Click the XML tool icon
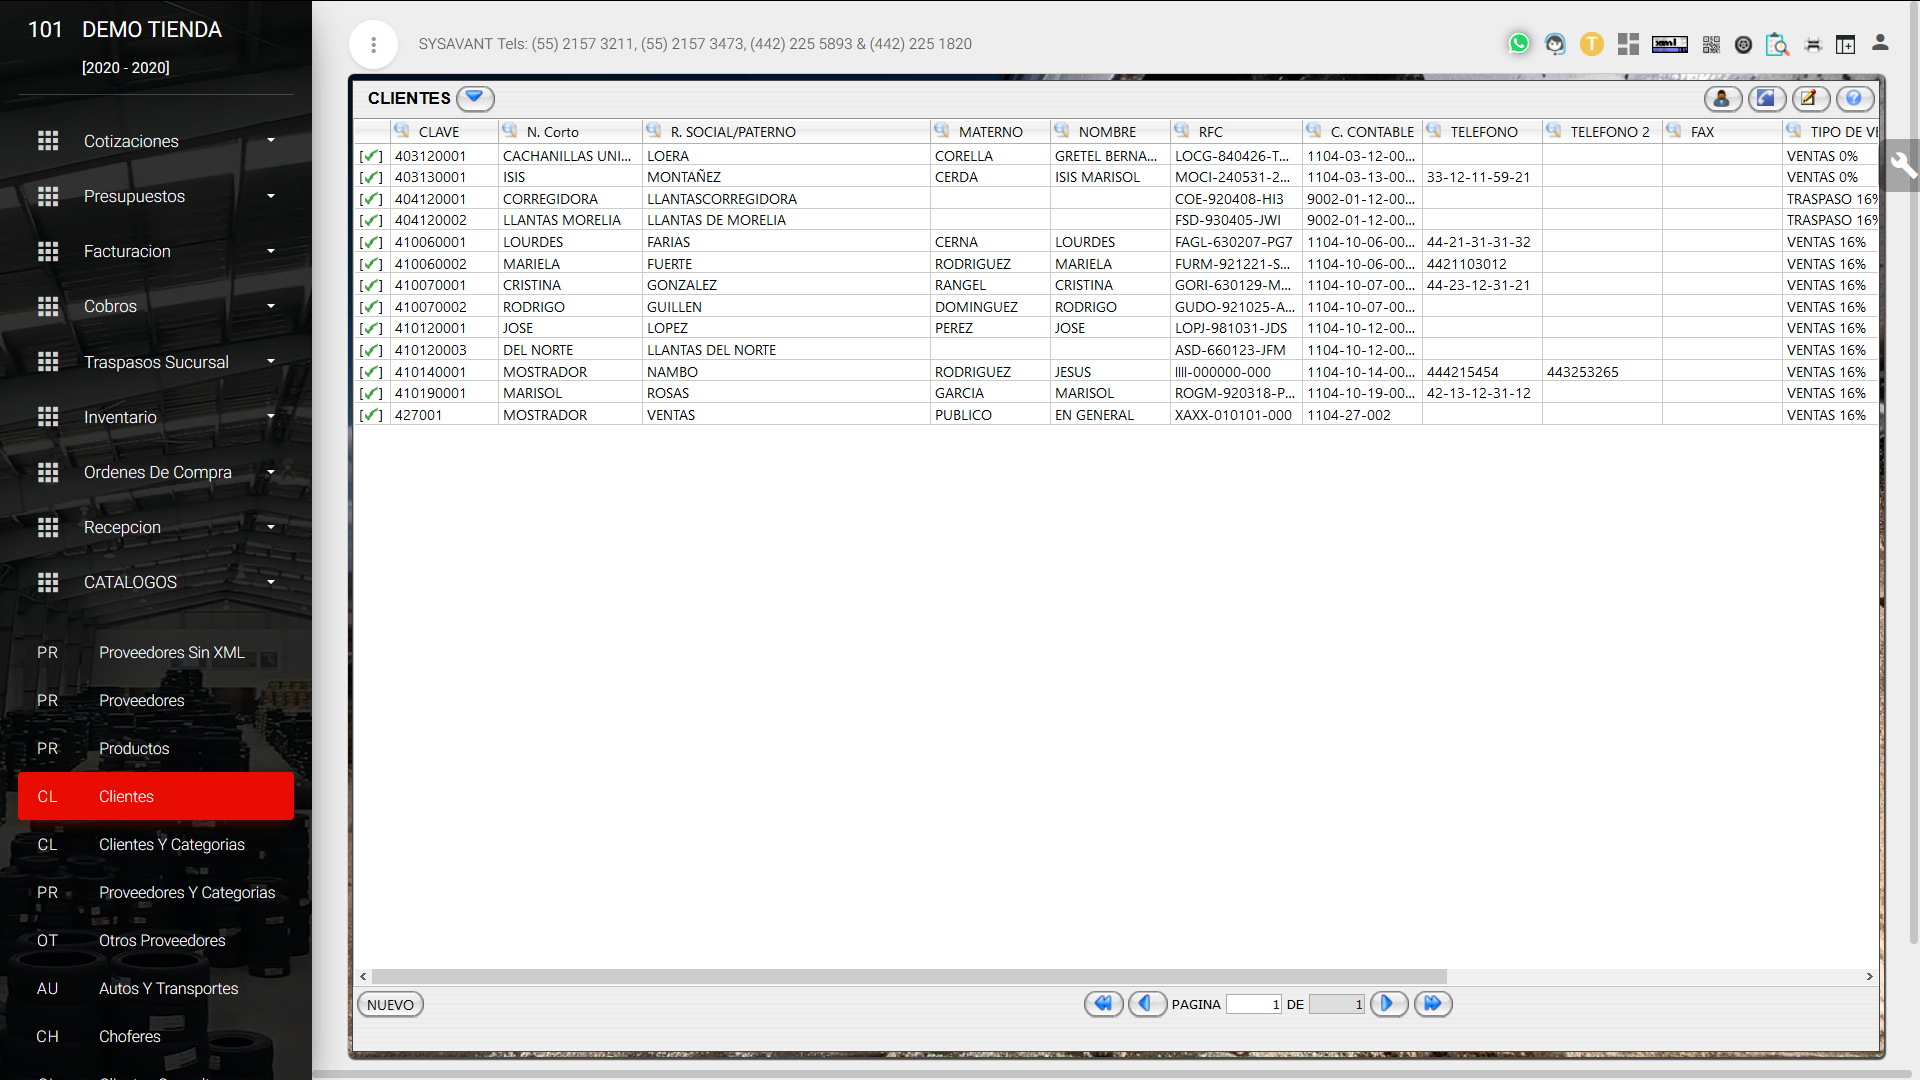Image resolution: width=1920 pixels, height=1080 pixels. pos(1669,44)
